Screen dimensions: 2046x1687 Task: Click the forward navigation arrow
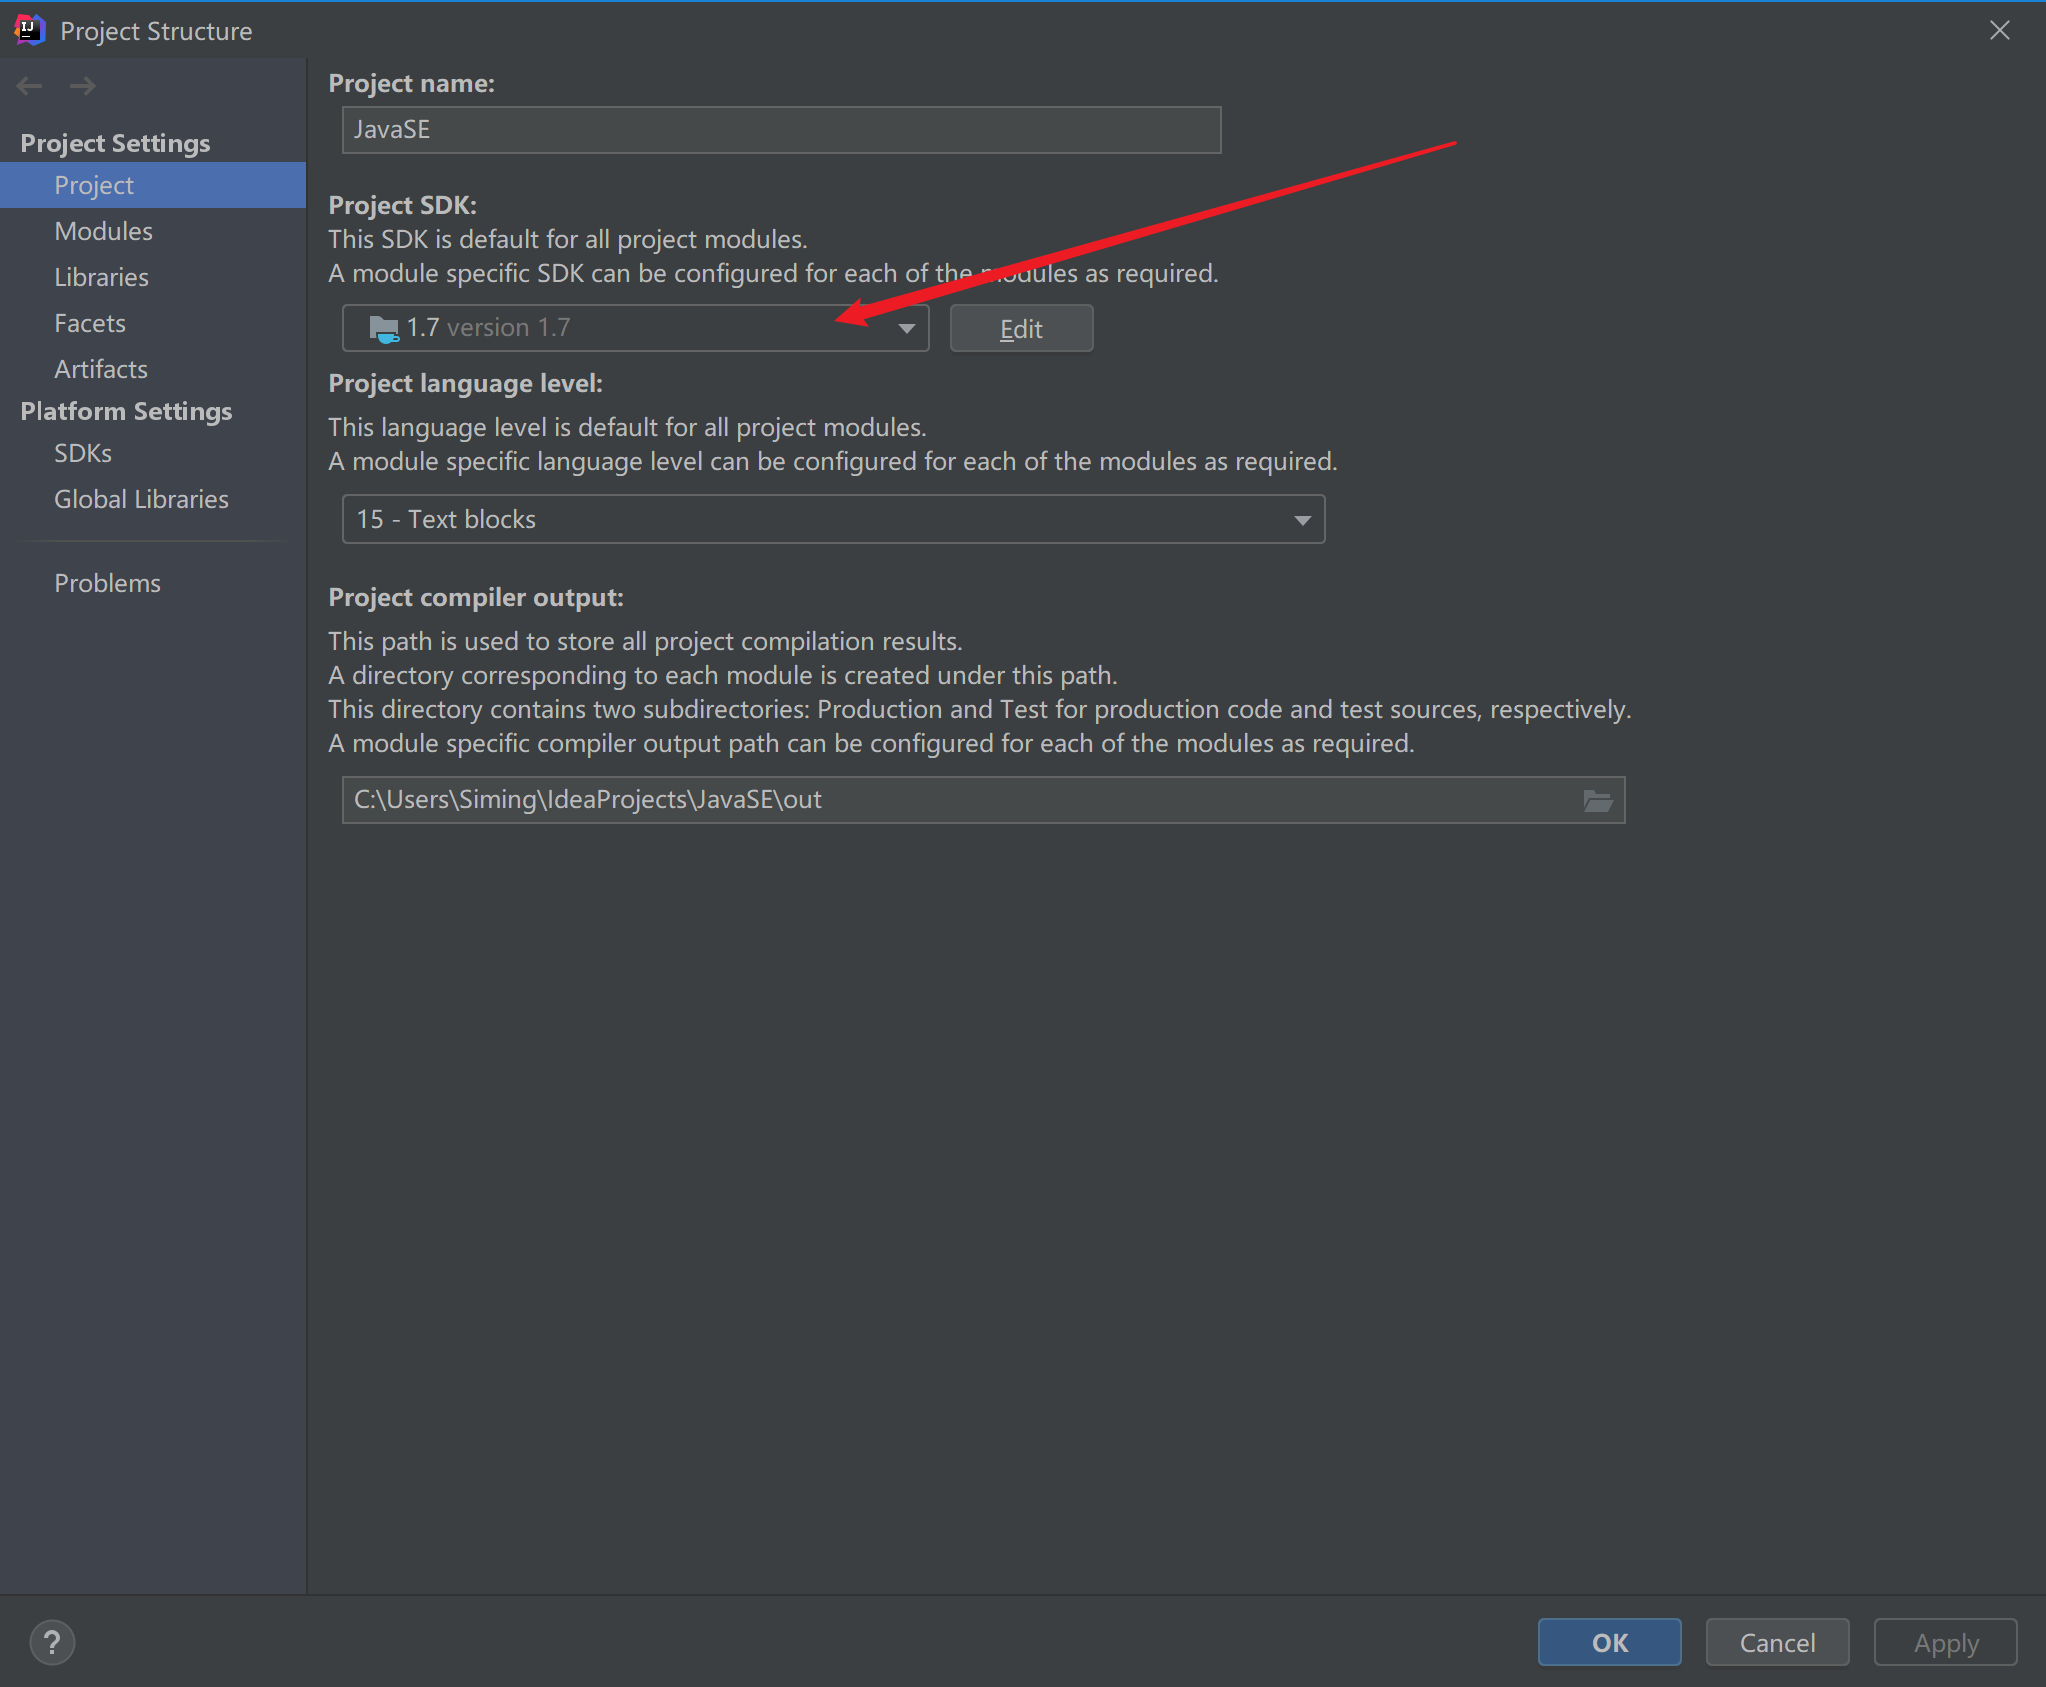(83, 86)
